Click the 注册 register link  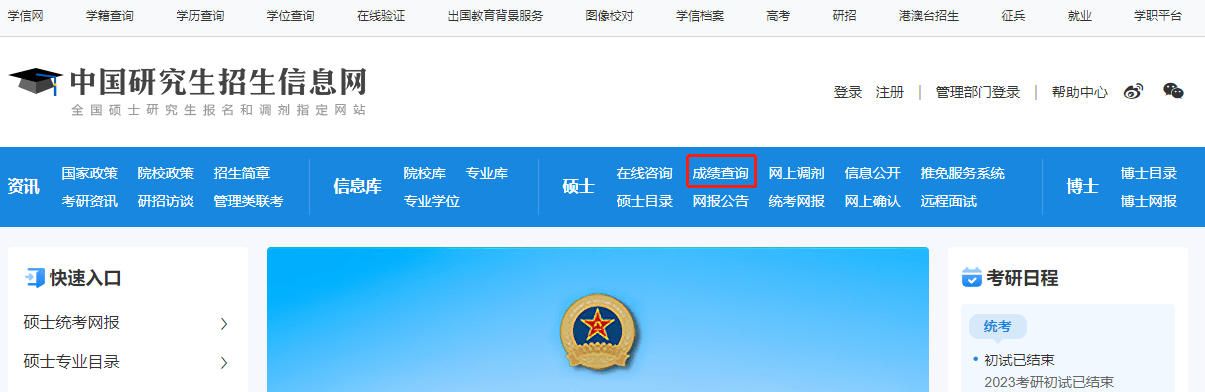(890, 92)
